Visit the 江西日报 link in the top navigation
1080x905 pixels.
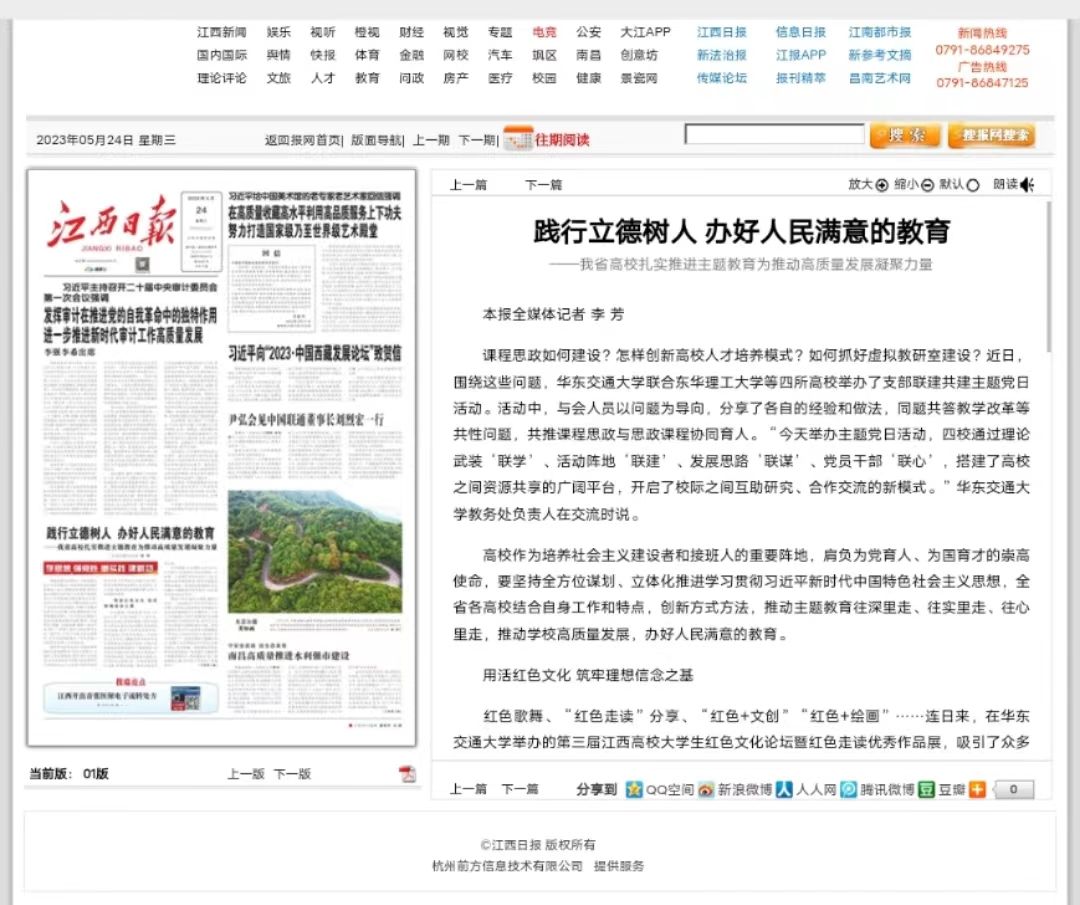tap(721, 32)
